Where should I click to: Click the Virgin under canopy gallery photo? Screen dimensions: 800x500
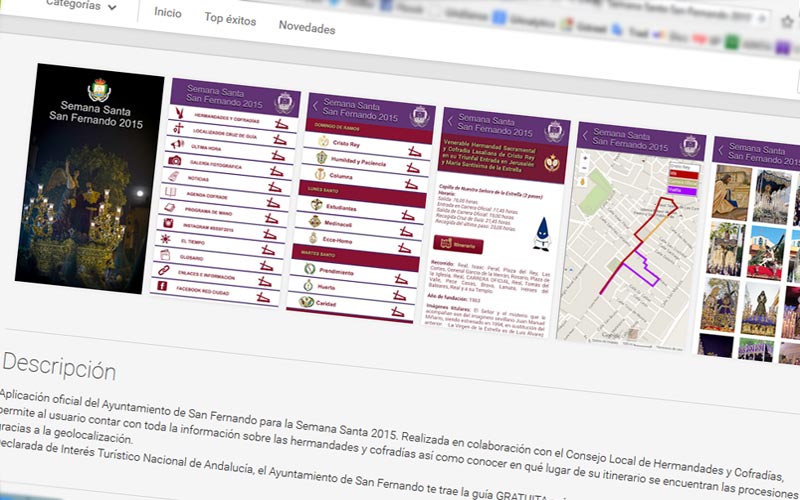point(772,197)
